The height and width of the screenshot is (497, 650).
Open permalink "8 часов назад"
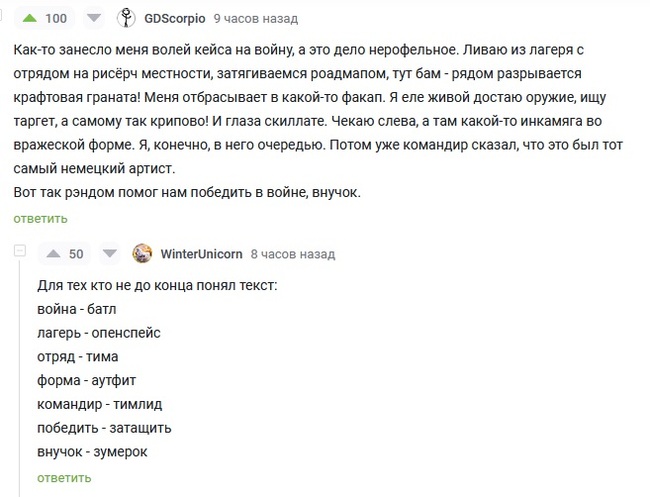(292, 254)
